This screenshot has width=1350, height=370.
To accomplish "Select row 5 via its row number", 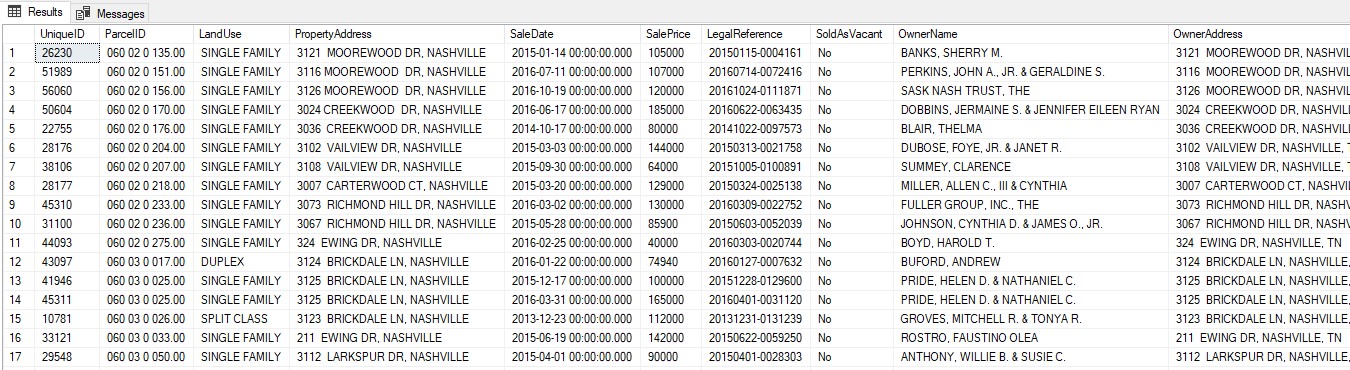I will (x=17, y=129).
